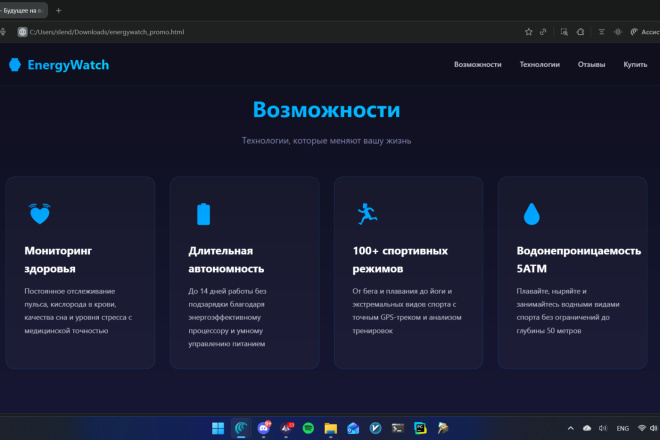Open a new browser tab with plus

(59, 11)
